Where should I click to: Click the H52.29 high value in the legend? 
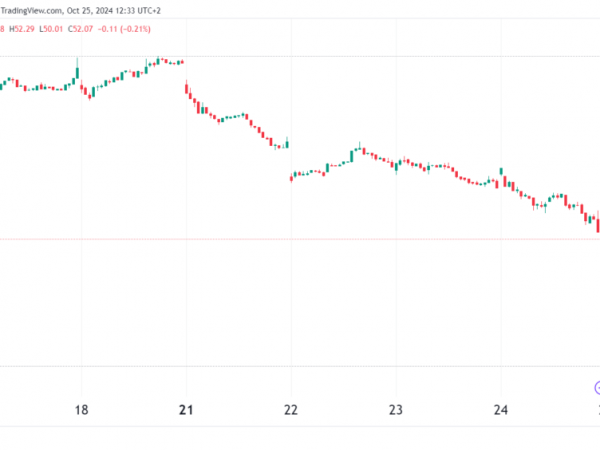(24, 28)
